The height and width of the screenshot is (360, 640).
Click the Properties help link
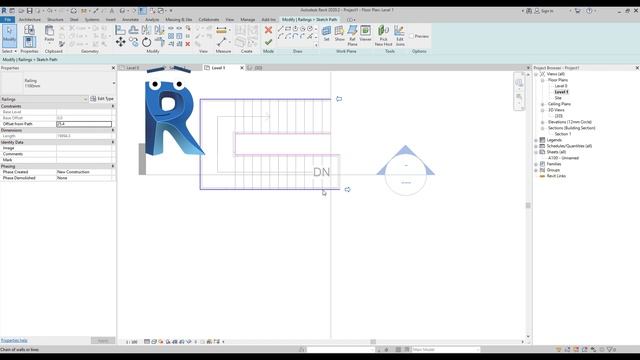[14, 340]
